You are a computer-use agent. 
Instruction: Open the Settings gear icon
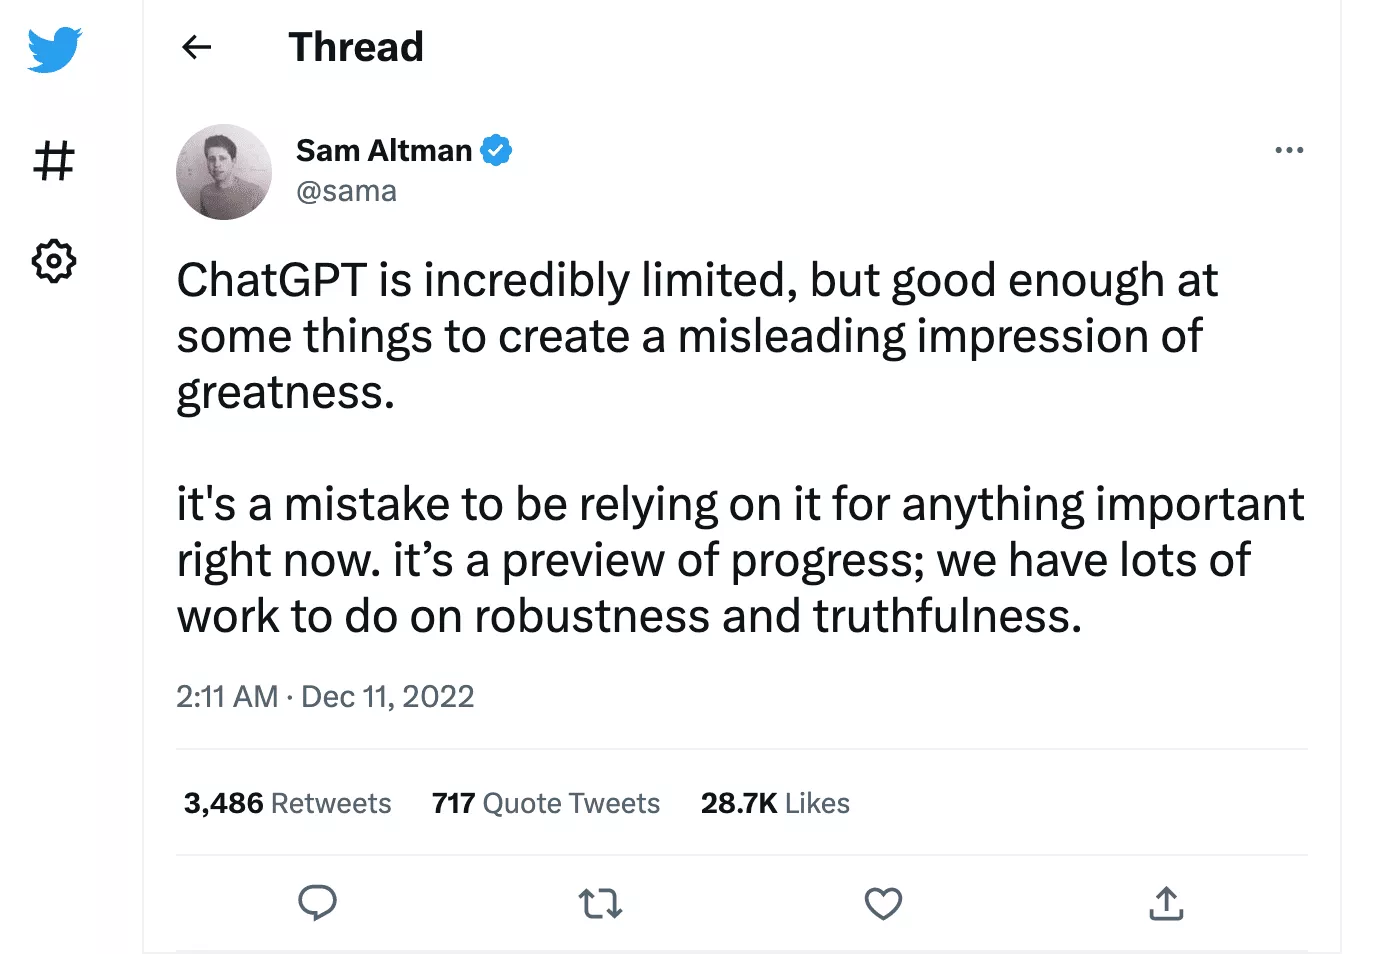54,261
